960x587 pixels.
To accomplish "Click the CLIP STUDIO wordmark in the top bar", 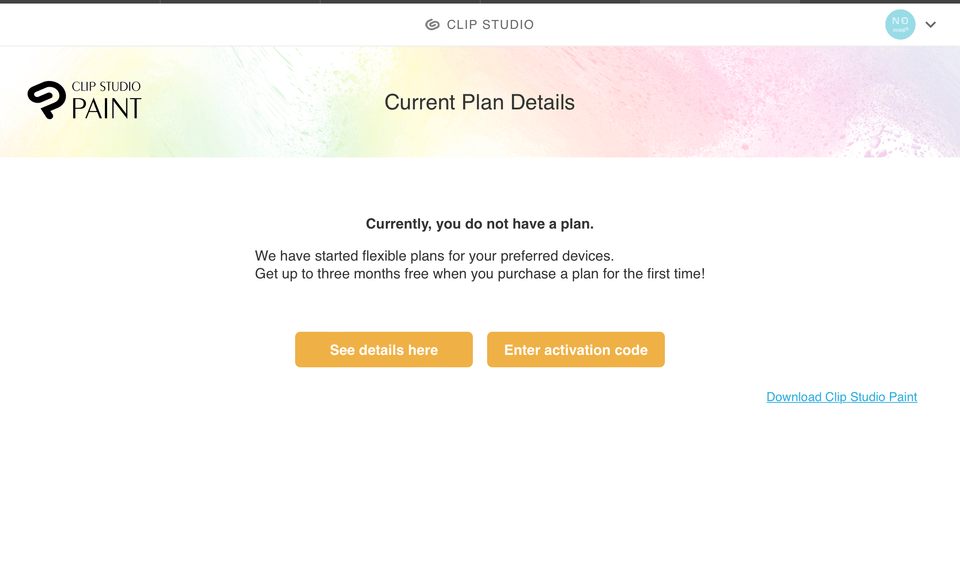I will (490, 24).
